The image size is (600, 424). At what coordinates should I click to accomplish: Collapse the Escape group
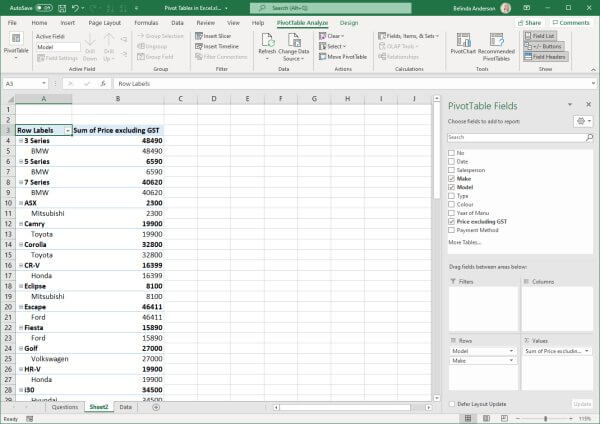pos(21,307)
